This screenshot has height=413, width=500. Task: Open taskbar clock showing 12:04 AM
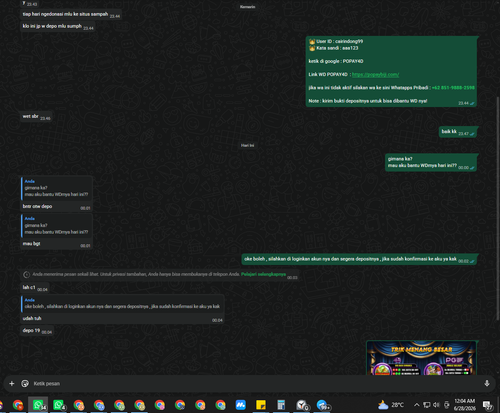click(x=465, y=405)
